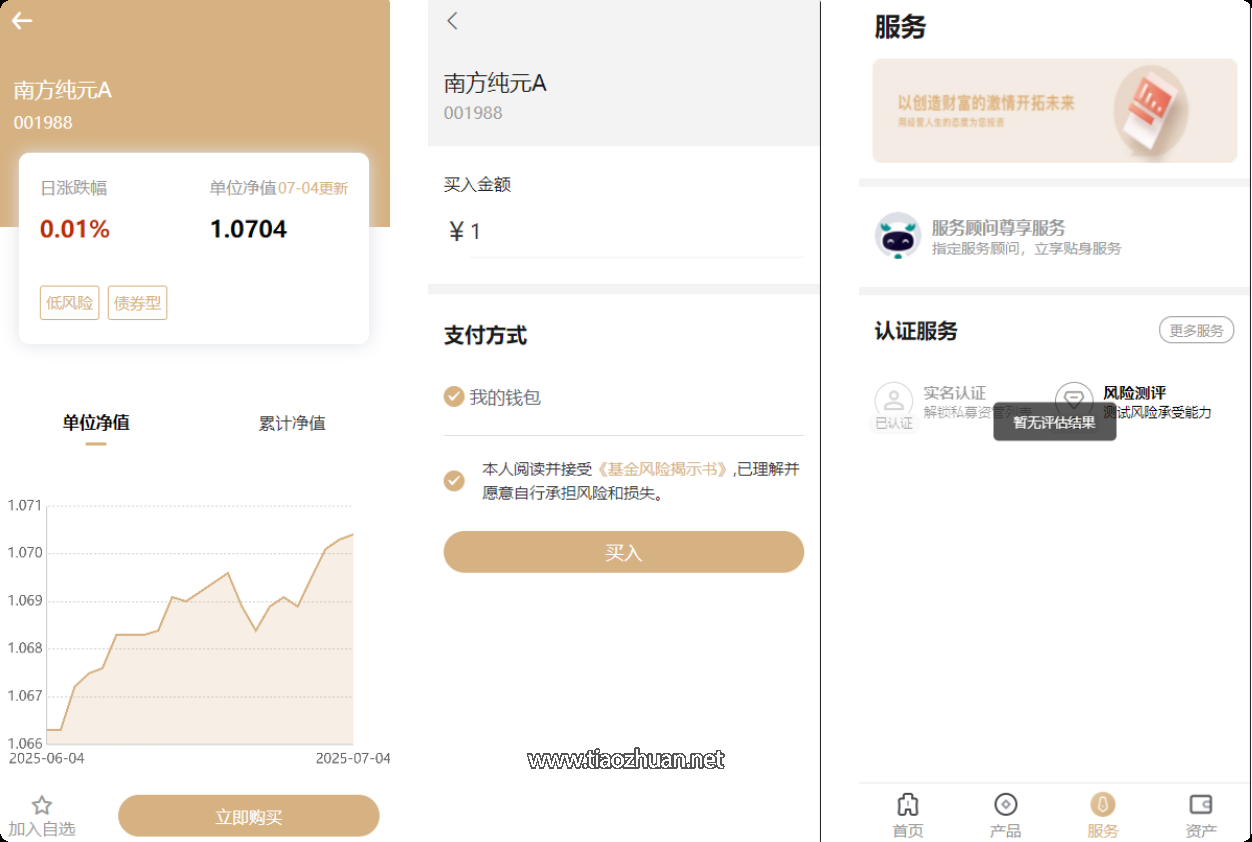Open the 更多服务 button
Image resolution: width=1252 pixels, height=842 pixels.
coord(1196,330)
